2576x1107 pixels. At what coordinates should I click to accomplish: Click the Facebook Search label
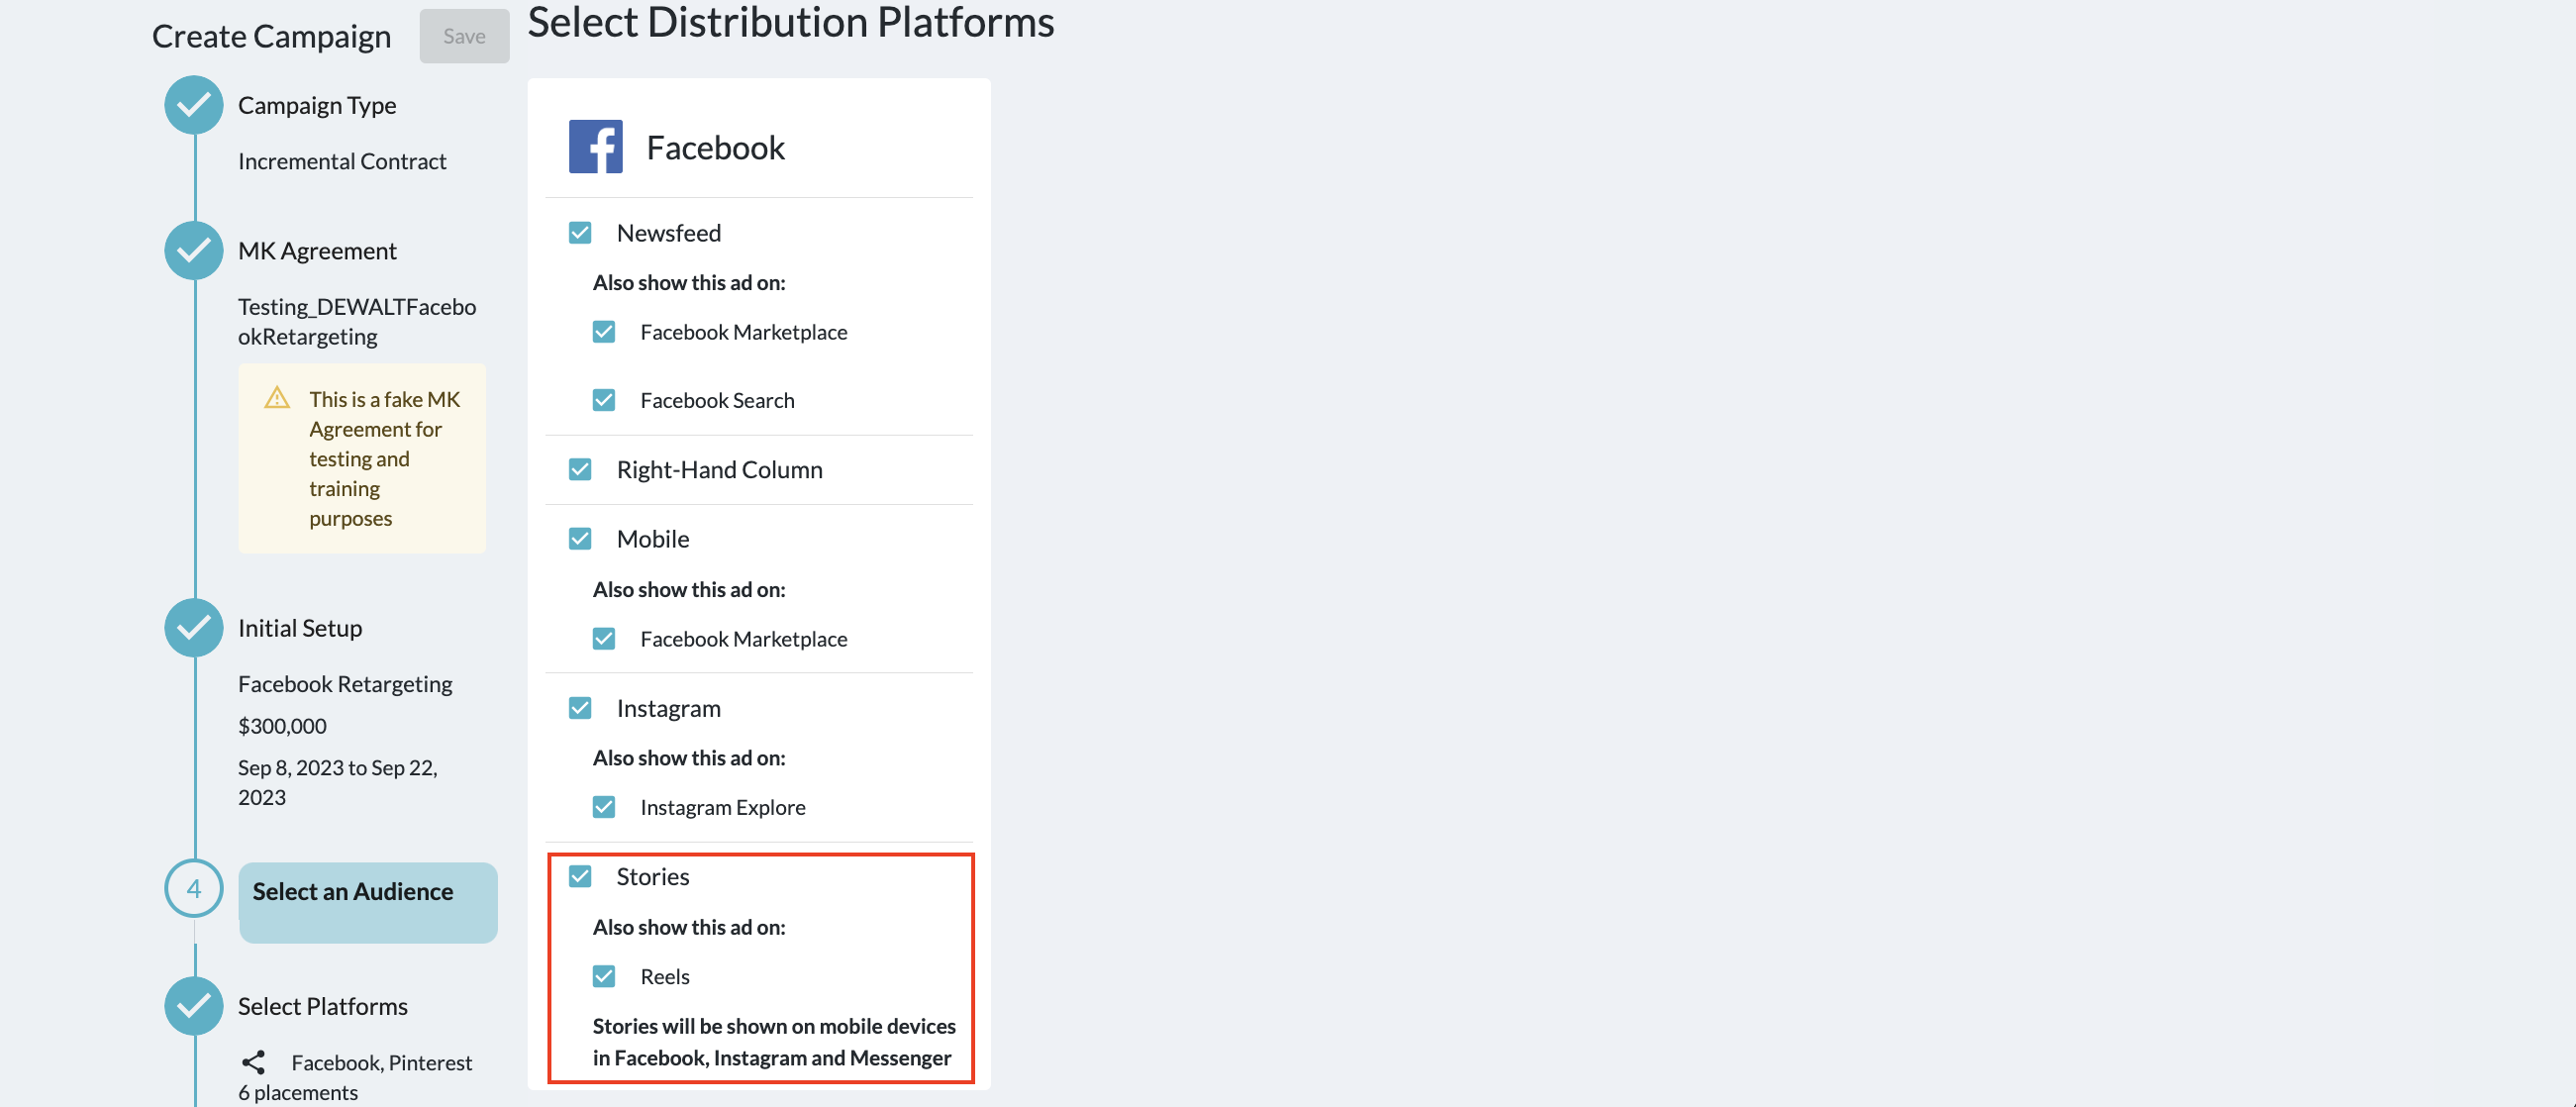tap(718, 400)
